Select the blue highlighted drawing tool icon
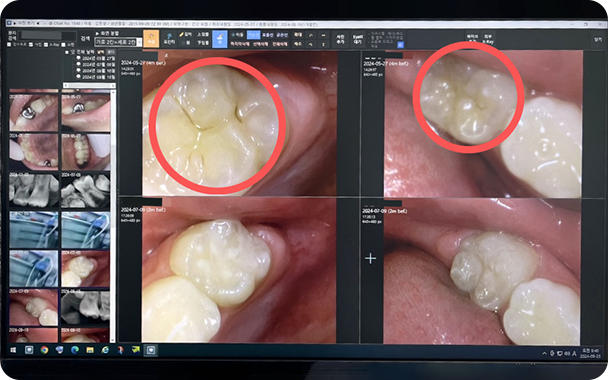 [219, 39]
